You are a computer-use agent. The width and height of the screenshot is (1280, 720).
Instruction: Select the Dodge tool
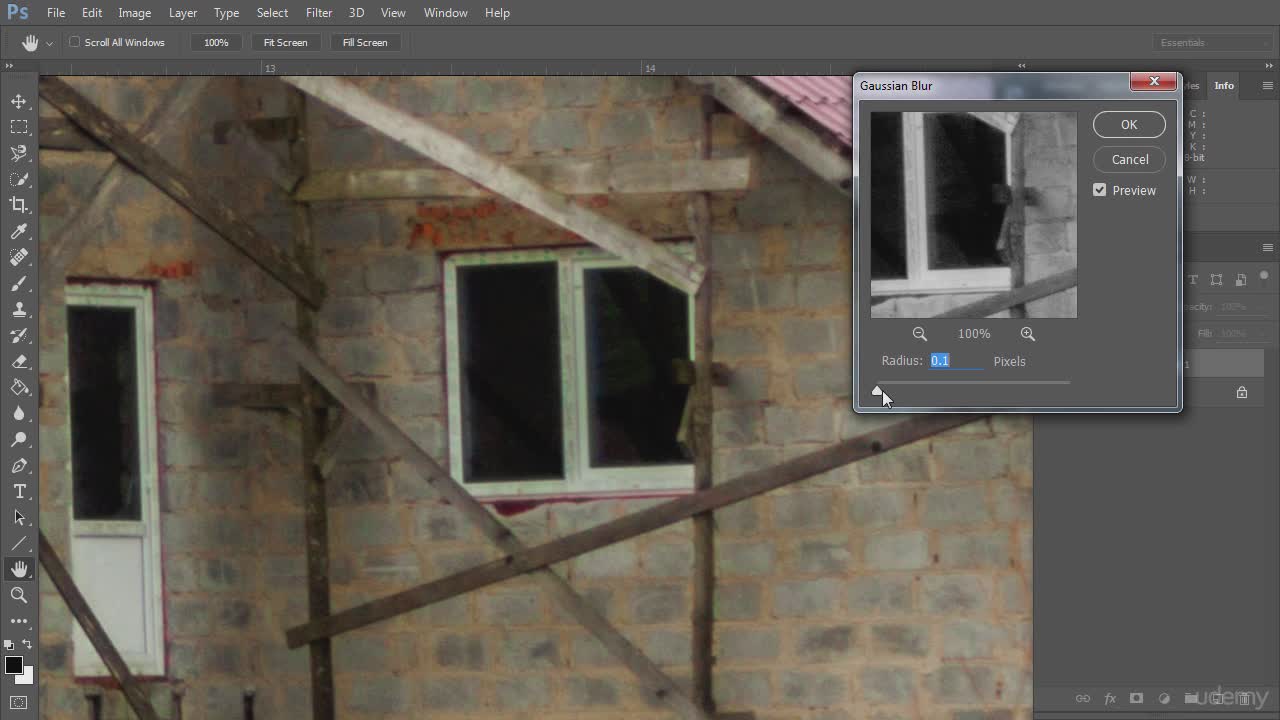click(x=19, y=439)
